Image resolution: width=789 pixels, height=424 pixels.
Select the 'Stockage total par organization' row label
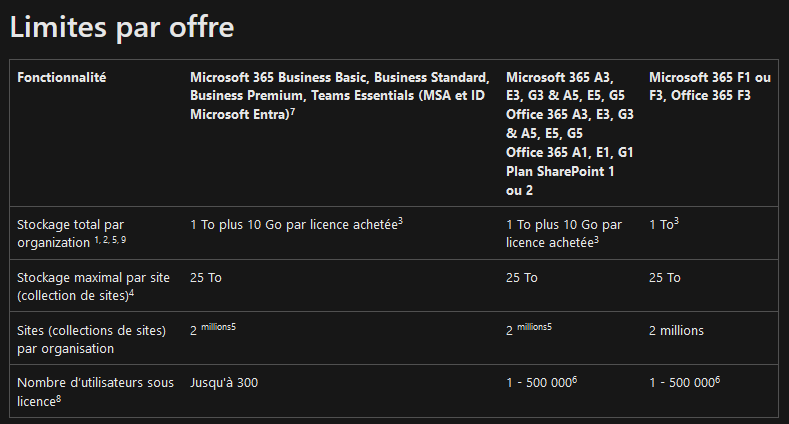click(x=71, y=233)
